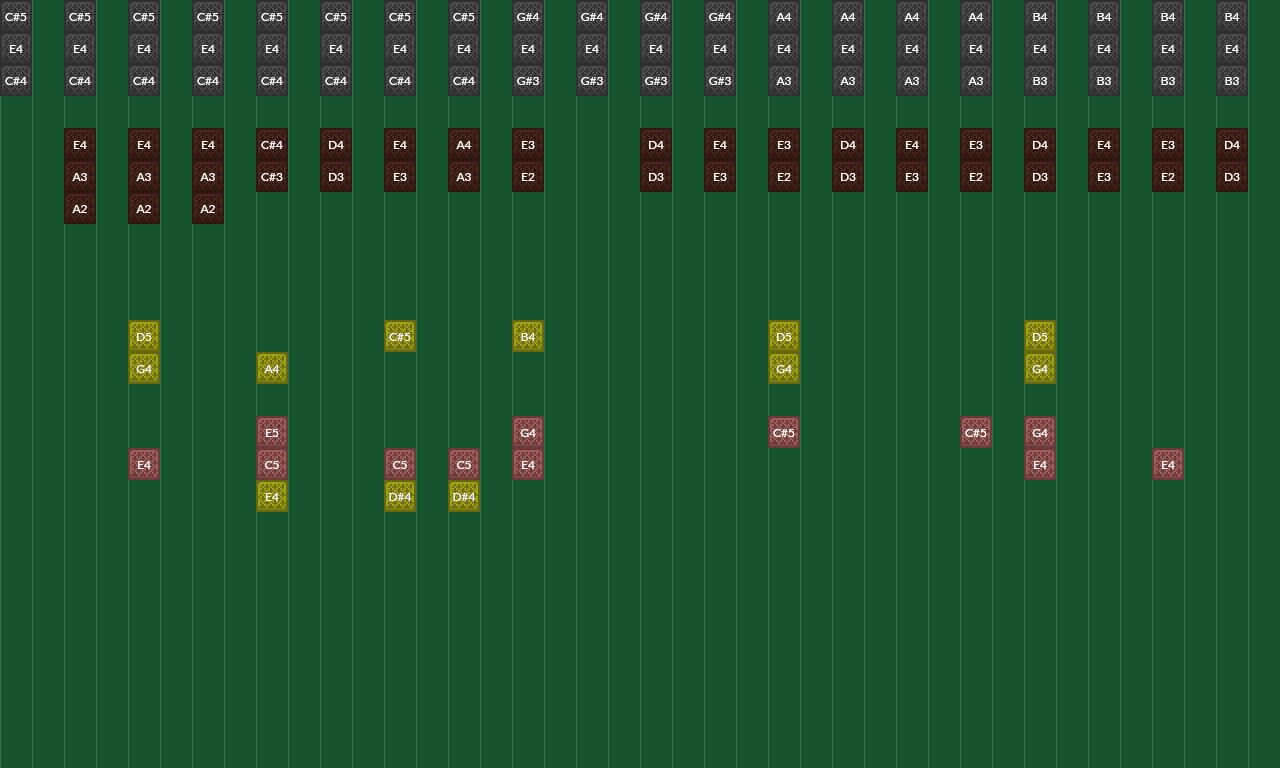Screen dimensions: 1280x768
Task: Click the yellow A4 note block
Action: click(x=272, y=369)
